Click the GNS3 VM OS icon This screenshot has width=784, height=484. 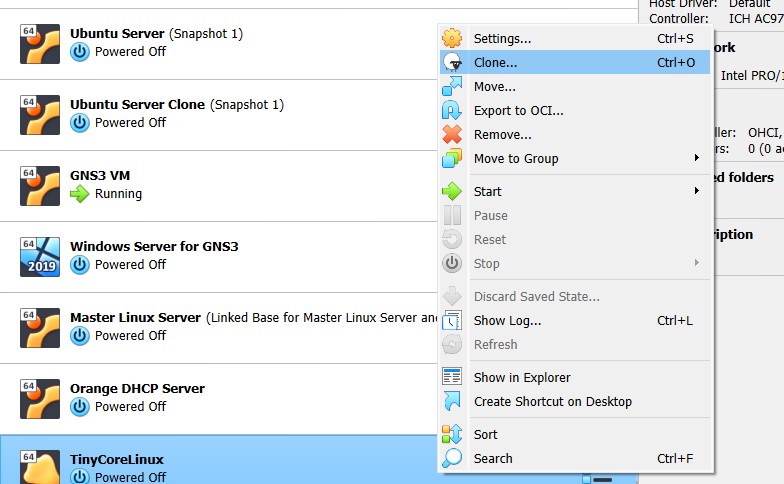(40, 186)
